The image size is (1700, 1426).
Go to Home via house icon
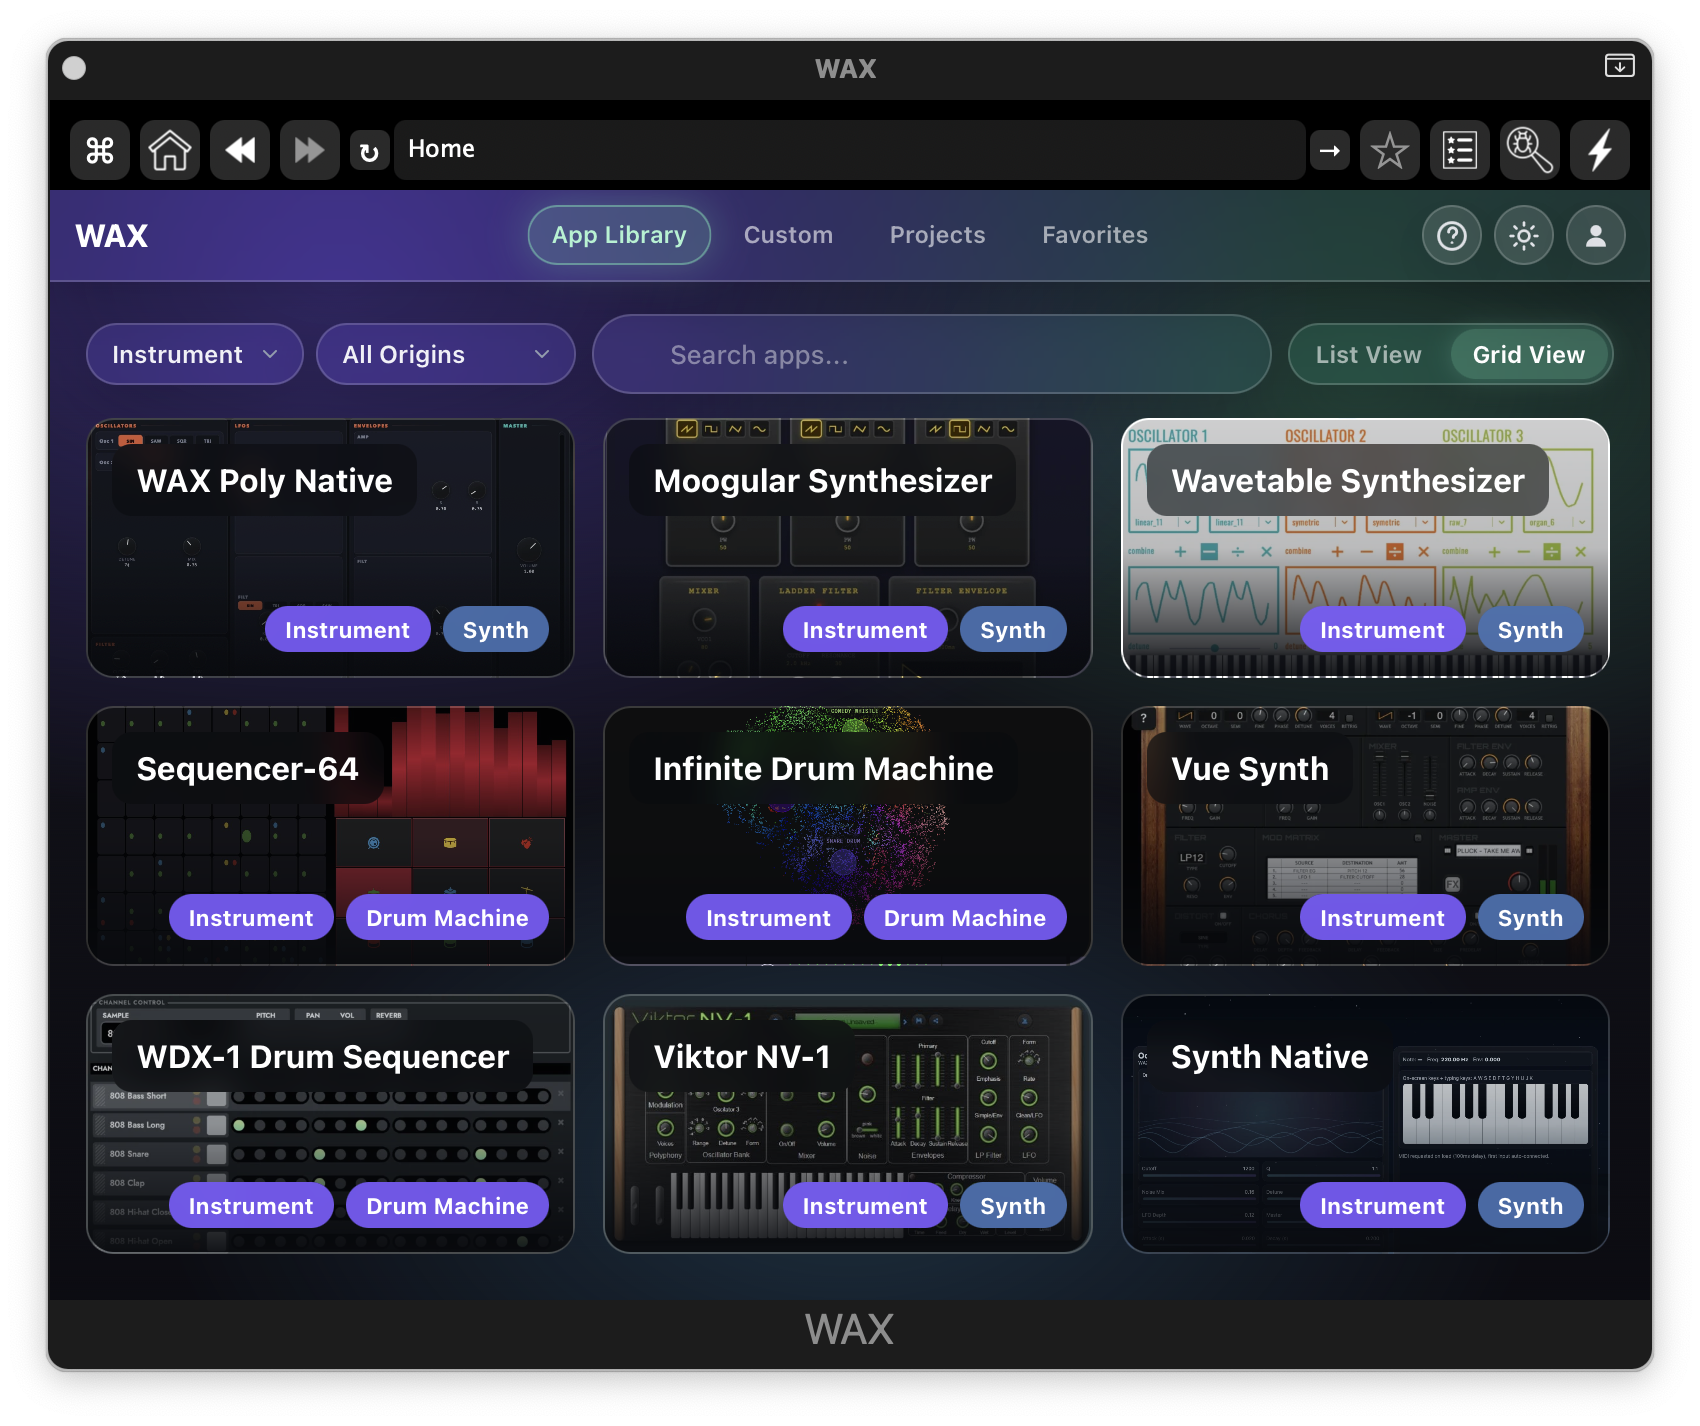(170, 150)
